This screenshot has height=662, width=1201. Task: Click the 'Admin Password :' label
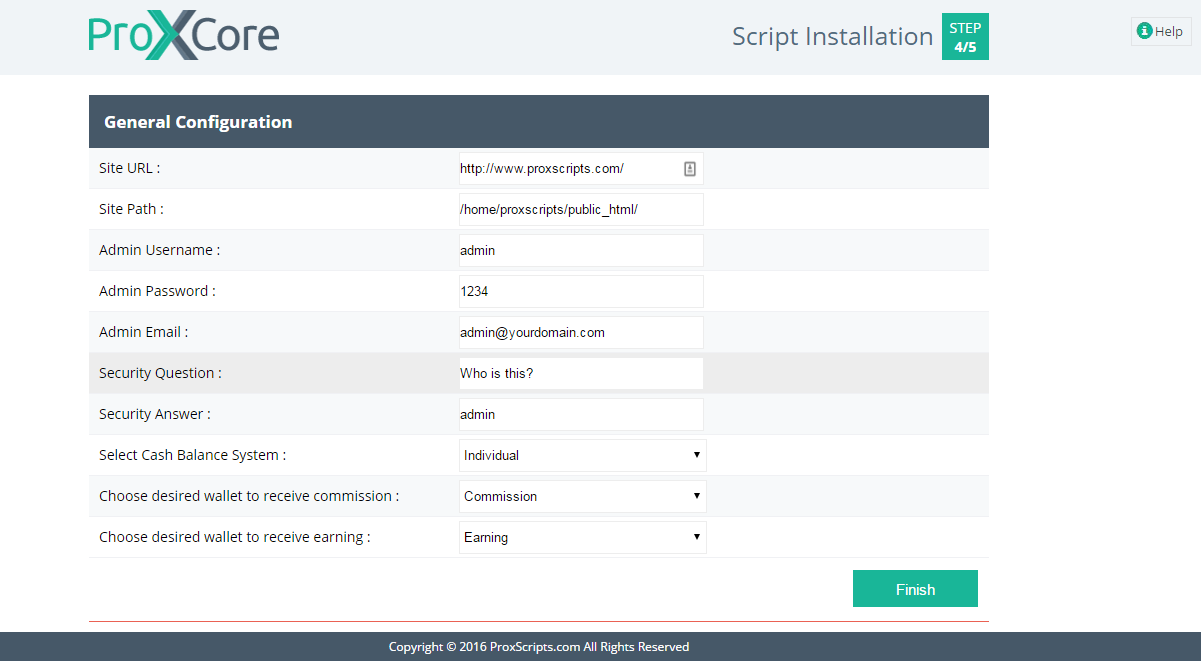pyautogui.click(x=157, y=291)
